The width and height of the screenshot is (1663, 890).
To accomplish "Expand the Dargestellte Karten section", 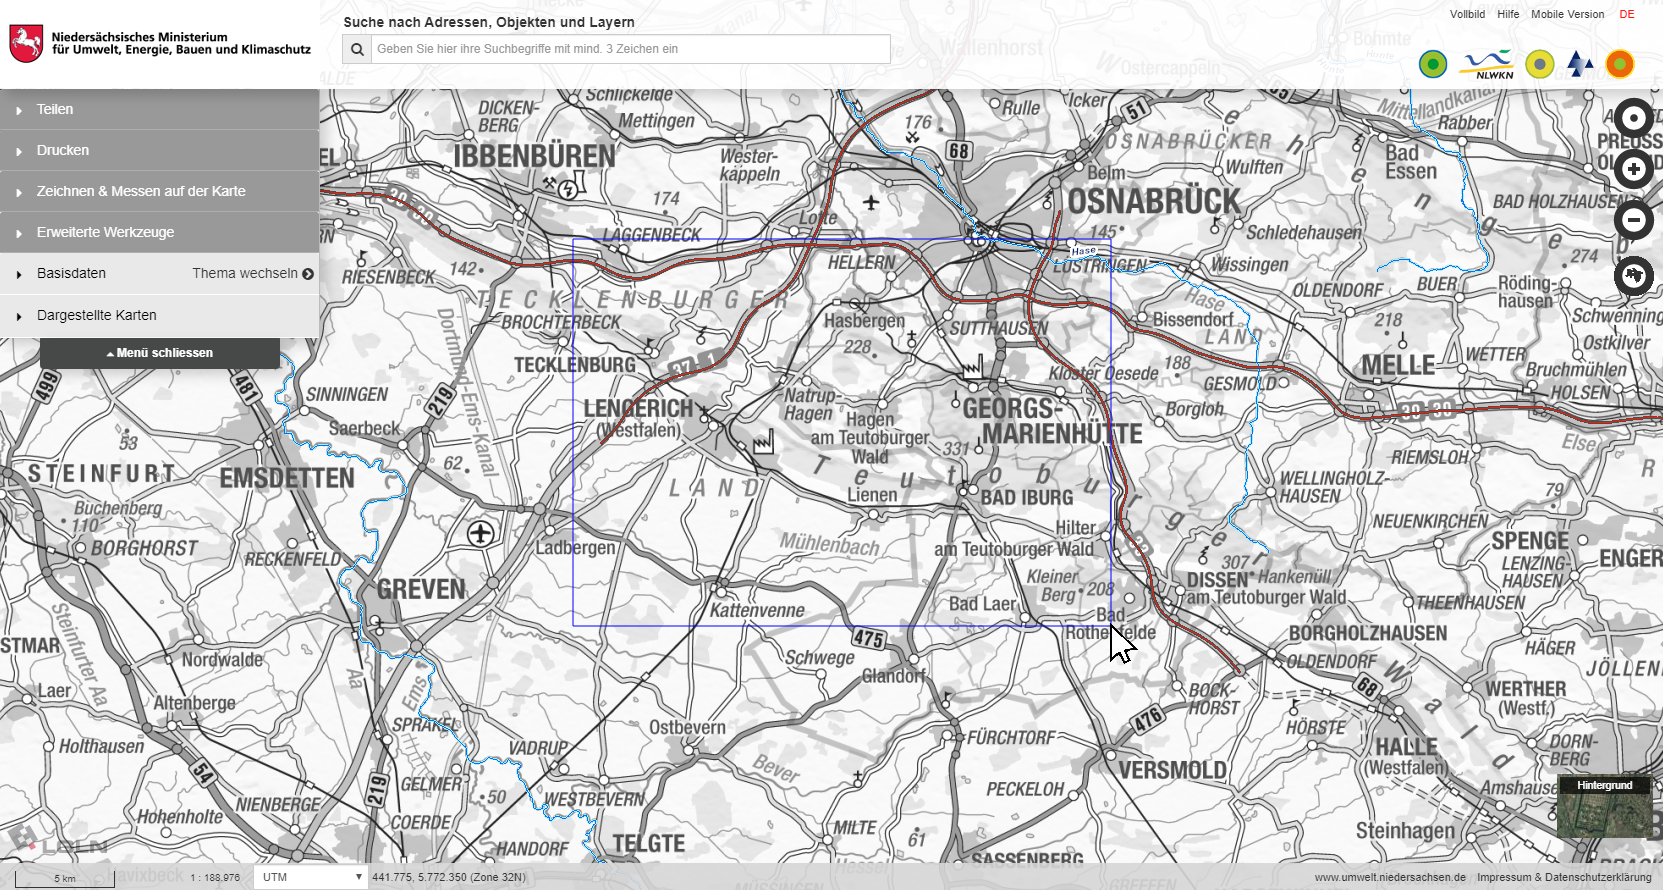I will tap(160, 315).
